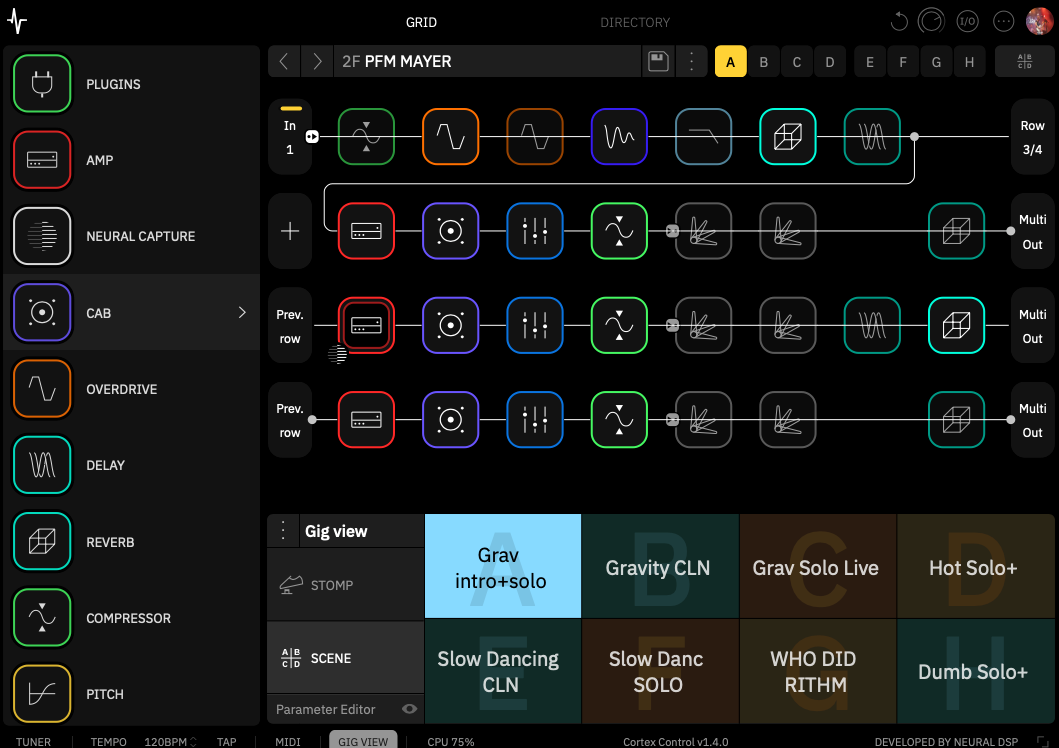The width and height of the screenshot is (1059, 748).
Task: Select scene B in the top bar
Action: [x=764, y=62]
